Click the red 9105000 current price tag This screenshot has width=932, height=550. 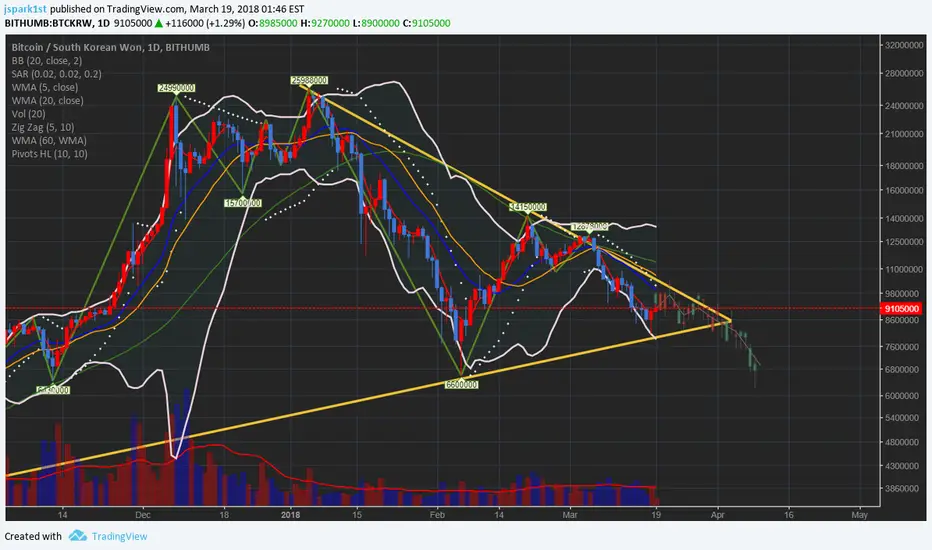point(902,309)
